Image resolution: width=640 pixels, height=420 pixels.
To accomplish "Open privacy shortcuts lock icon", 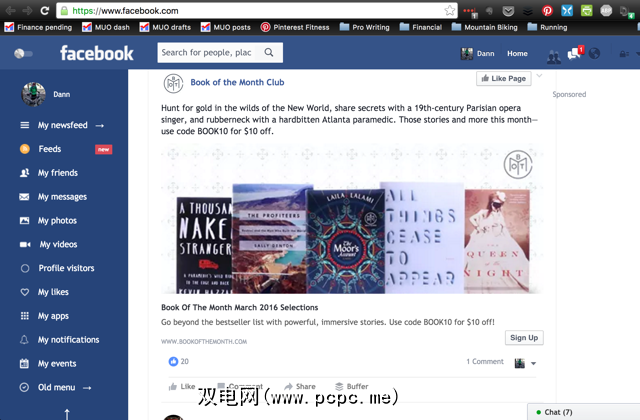I will [624, 54].
